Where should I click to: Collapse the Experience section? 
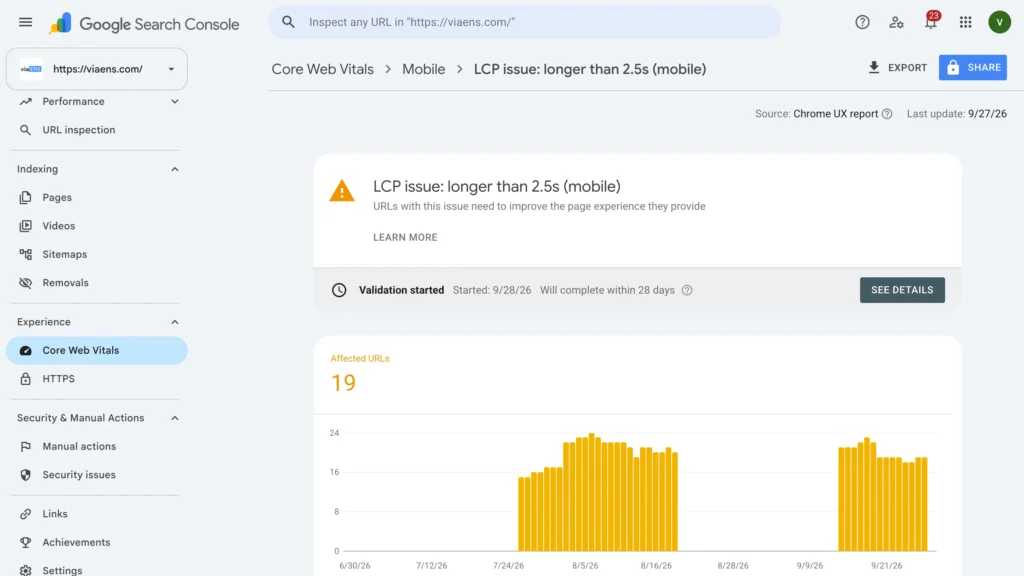click(174, 322)
